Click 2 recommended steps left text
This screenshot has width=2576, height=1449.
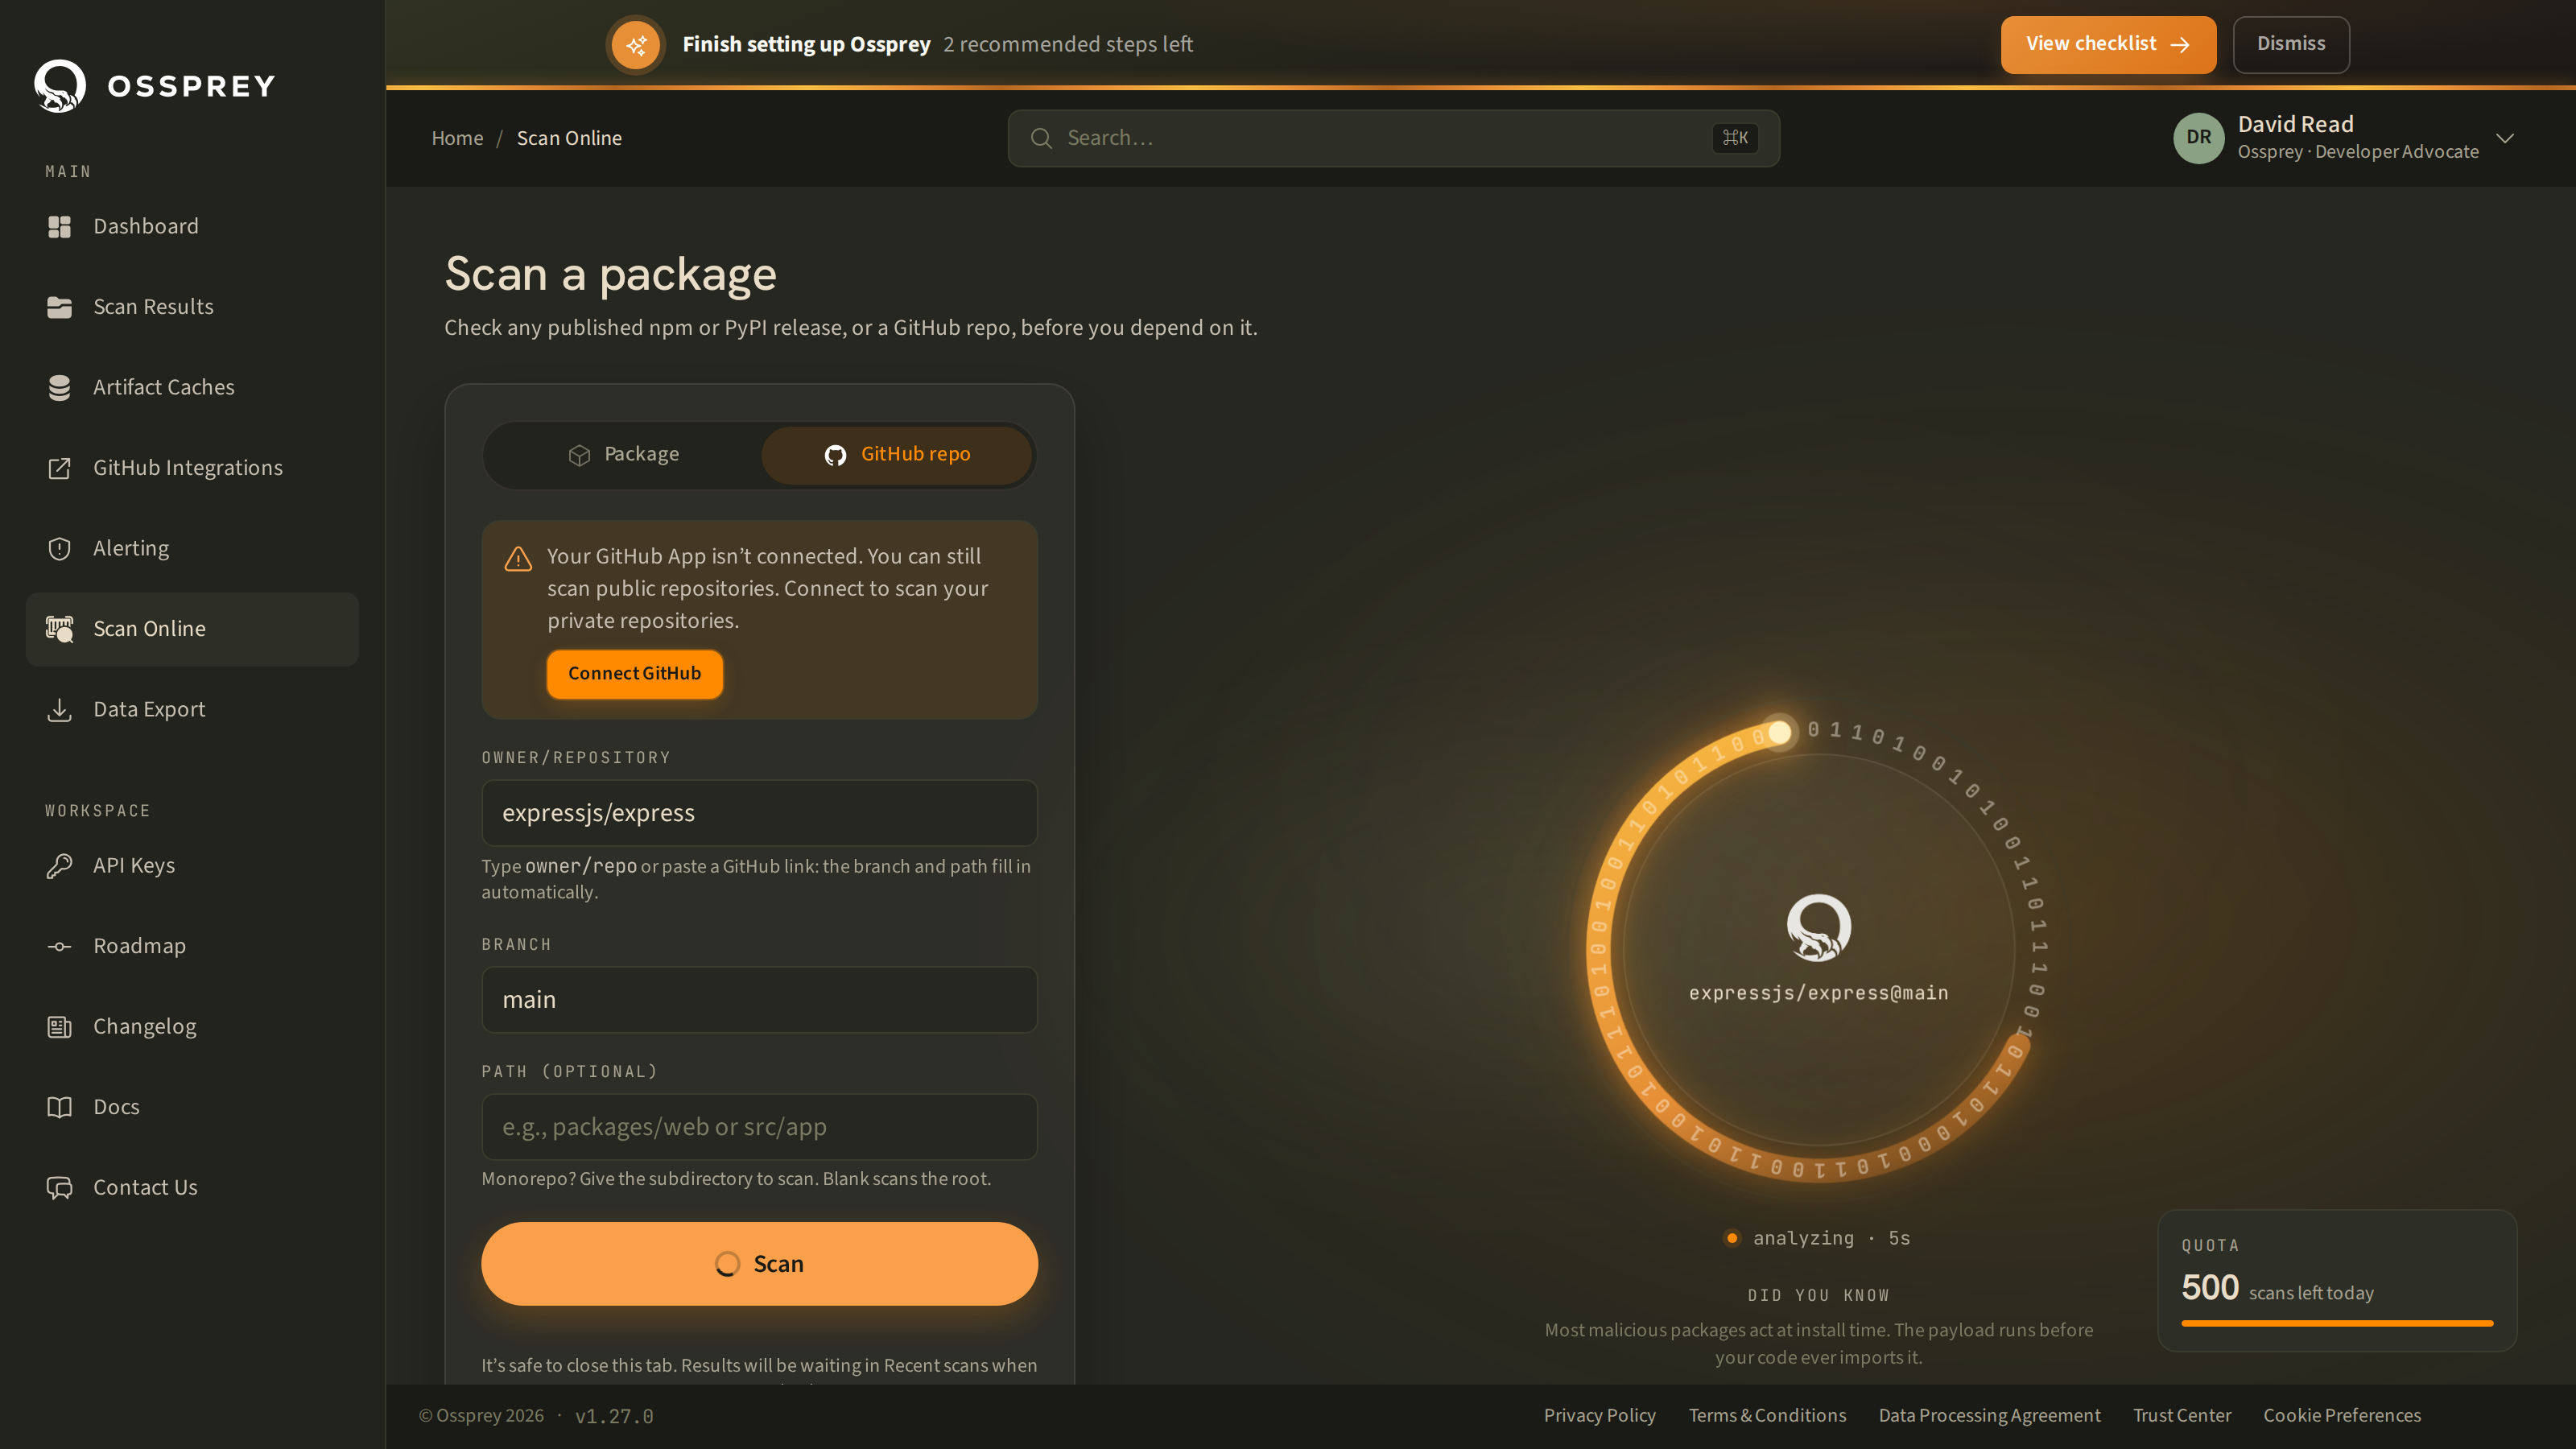(1067, 45)
